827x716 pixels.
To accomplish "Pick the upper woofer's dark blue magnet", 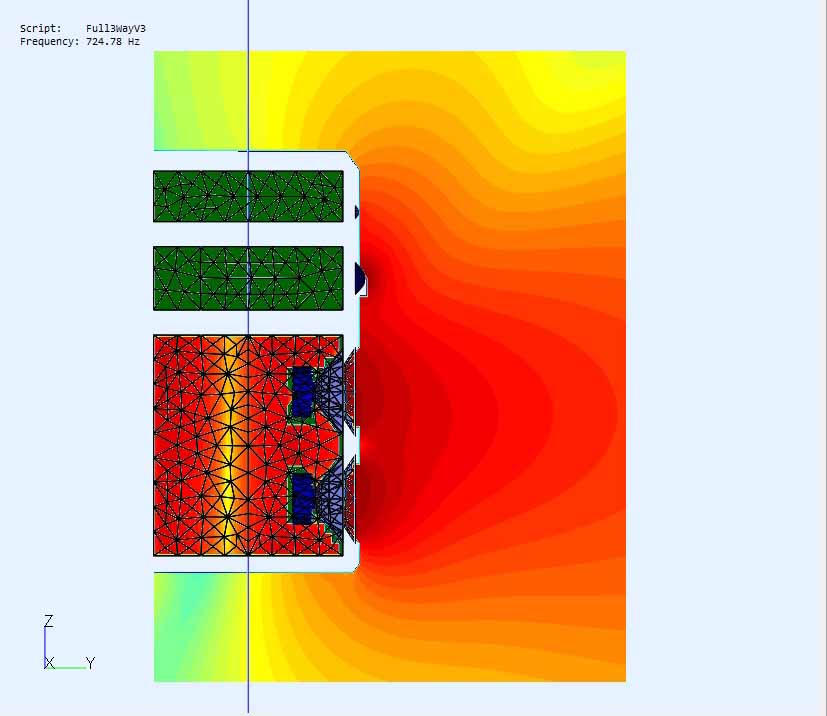I will (302, 392).
